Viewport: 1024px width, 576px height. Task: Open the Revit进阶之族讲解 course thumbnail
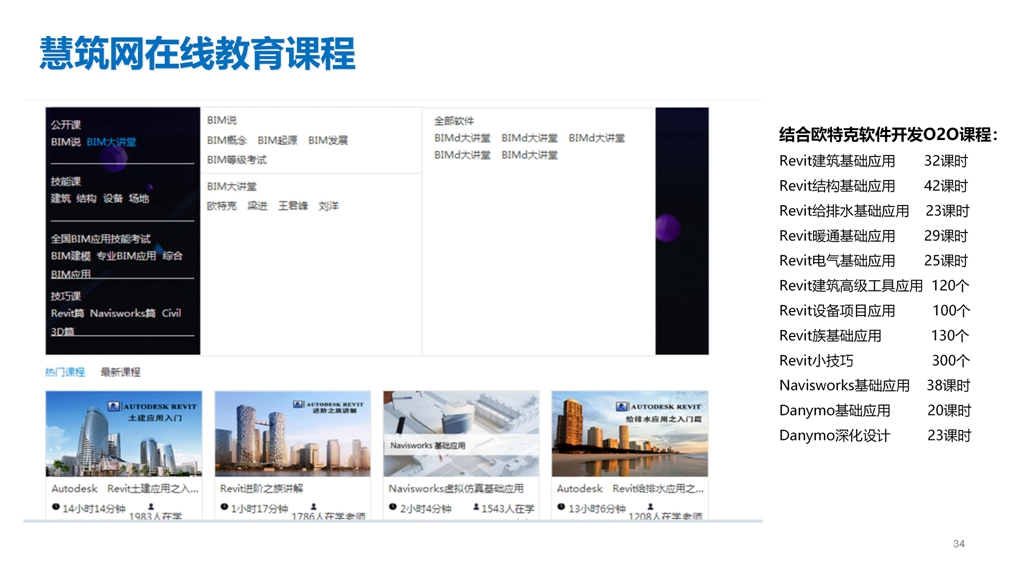tap(293, 434)
